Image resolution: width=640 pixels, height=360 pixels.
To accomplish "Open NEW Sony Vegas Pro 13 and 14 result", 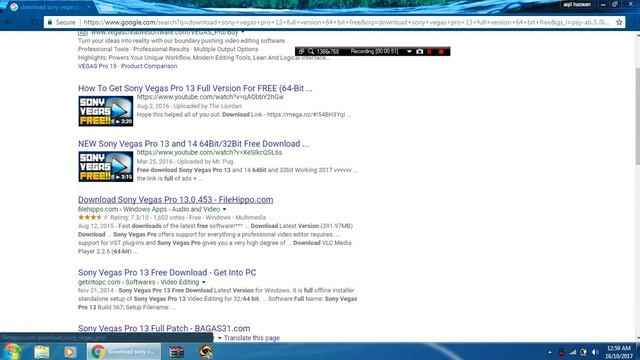I will pyautogui.click(x=193, y=144).
